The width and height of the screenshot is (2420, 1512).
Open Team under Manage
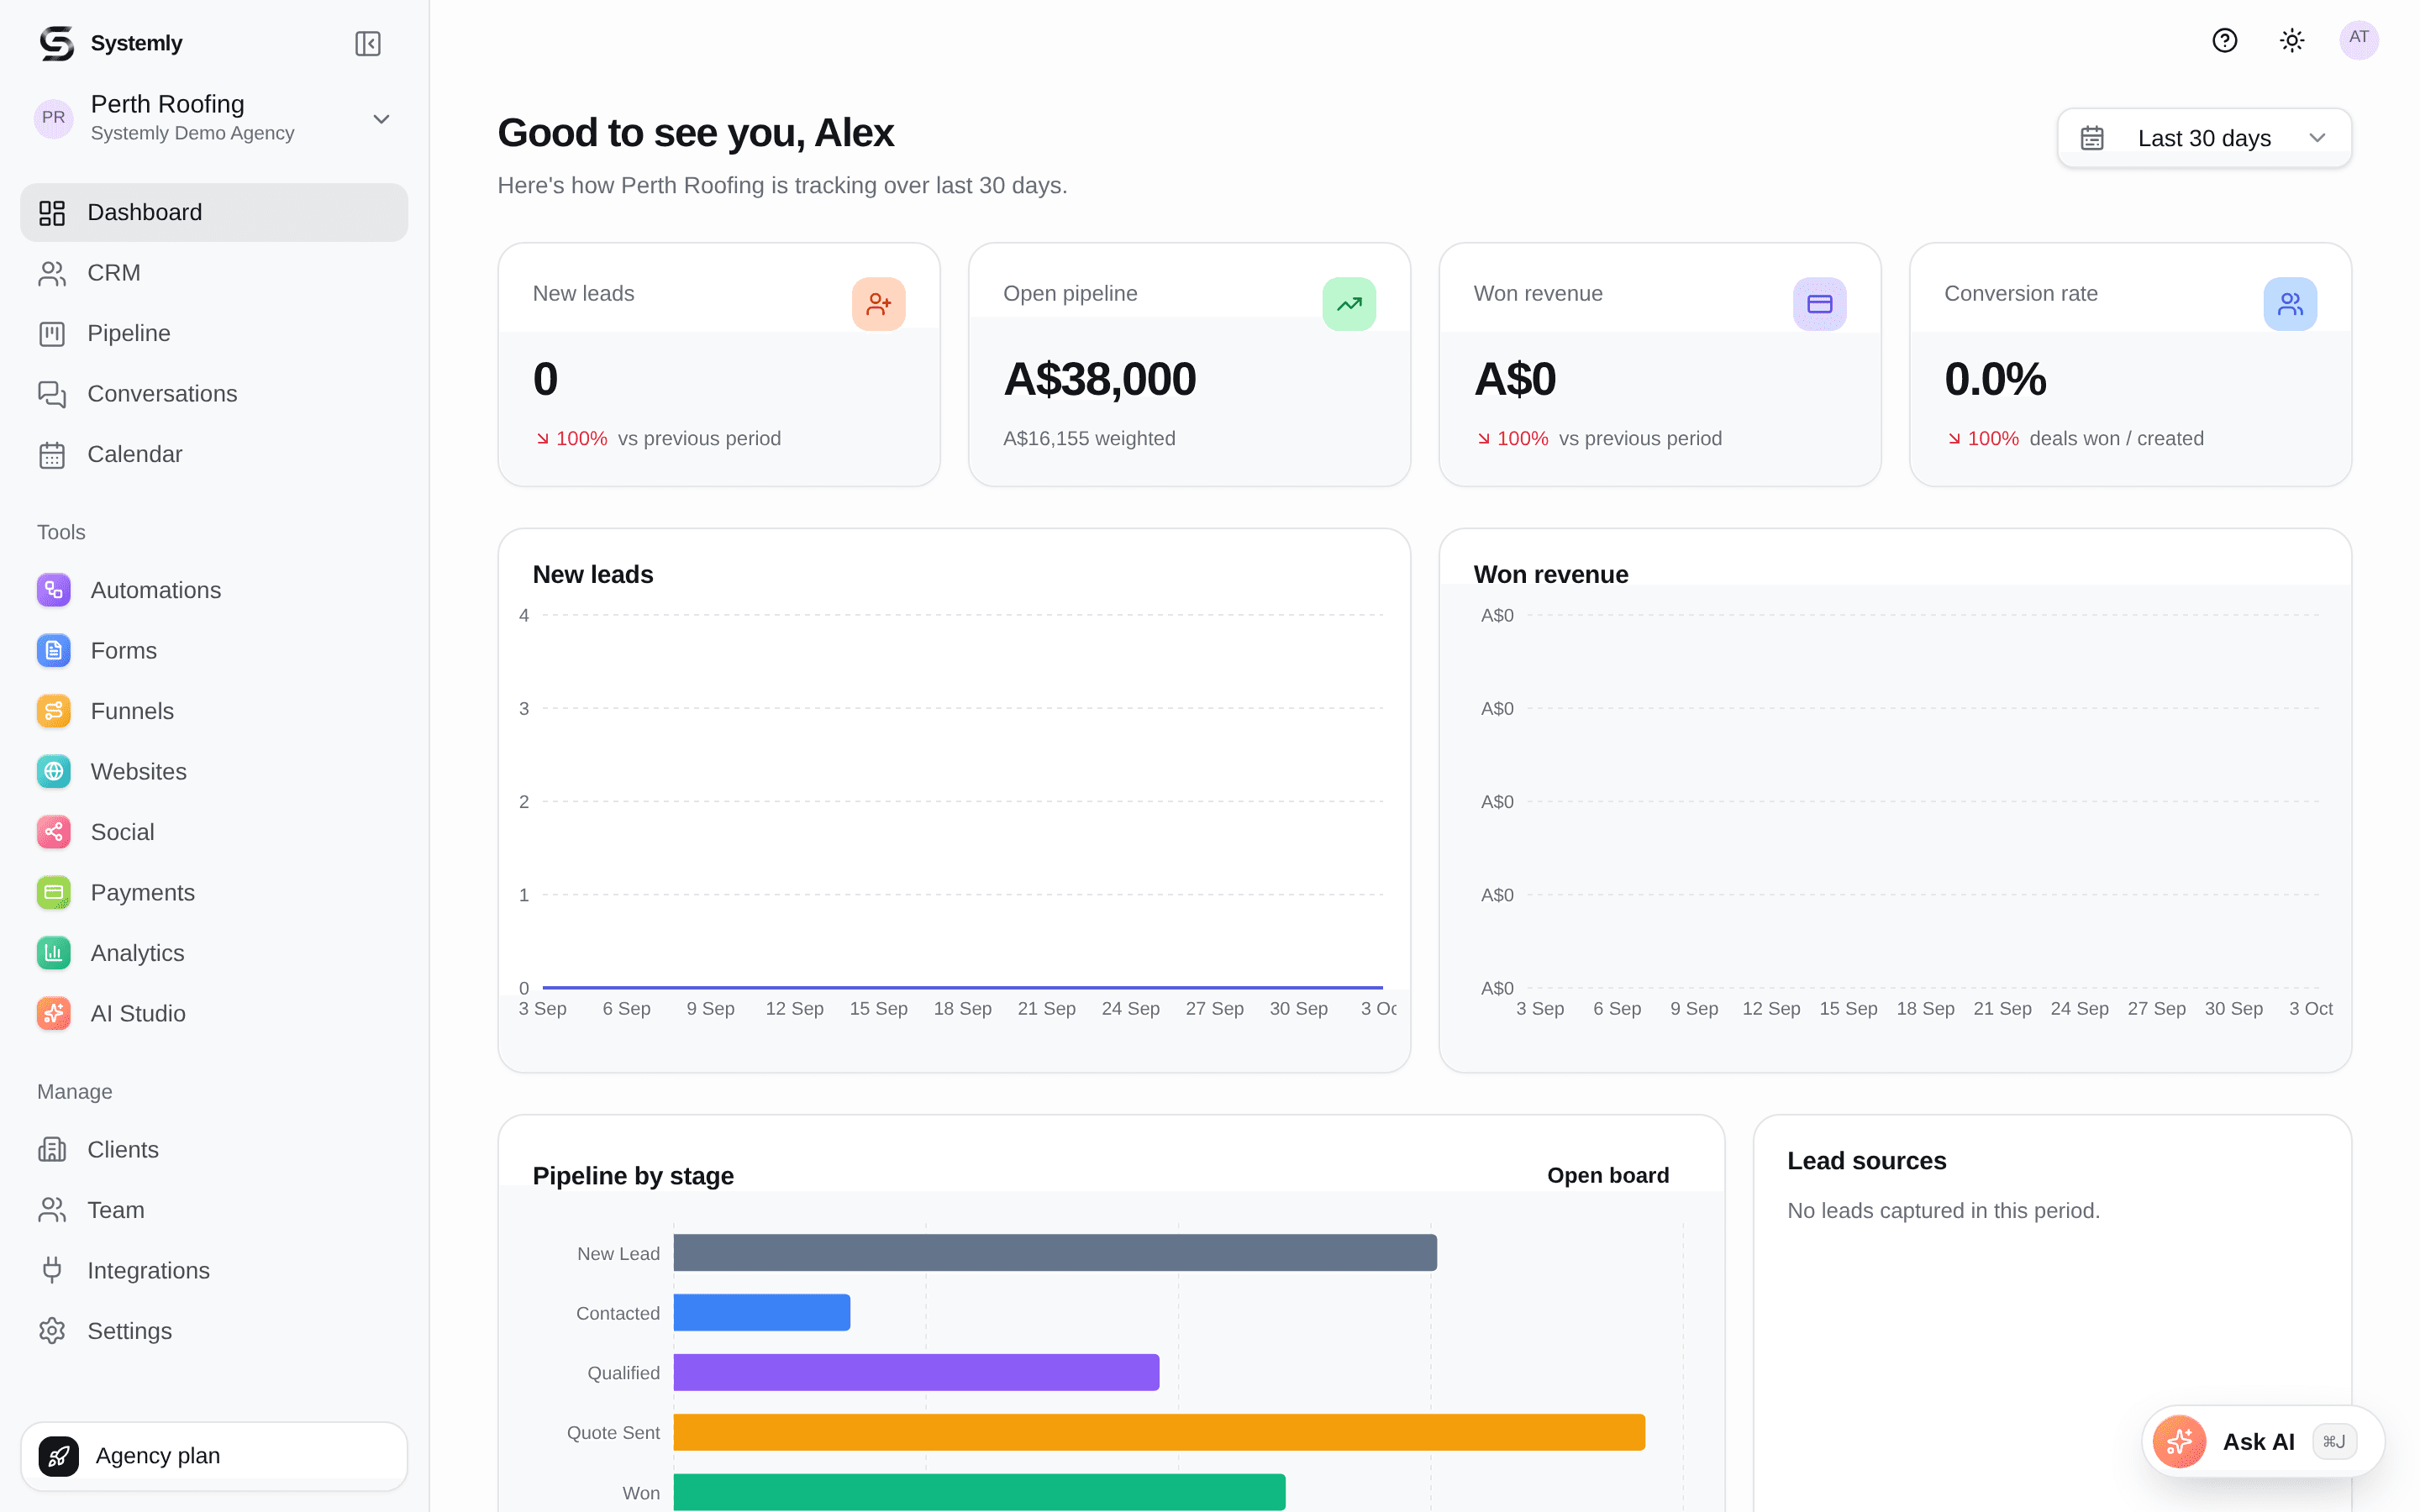[x=214, y=1210]
